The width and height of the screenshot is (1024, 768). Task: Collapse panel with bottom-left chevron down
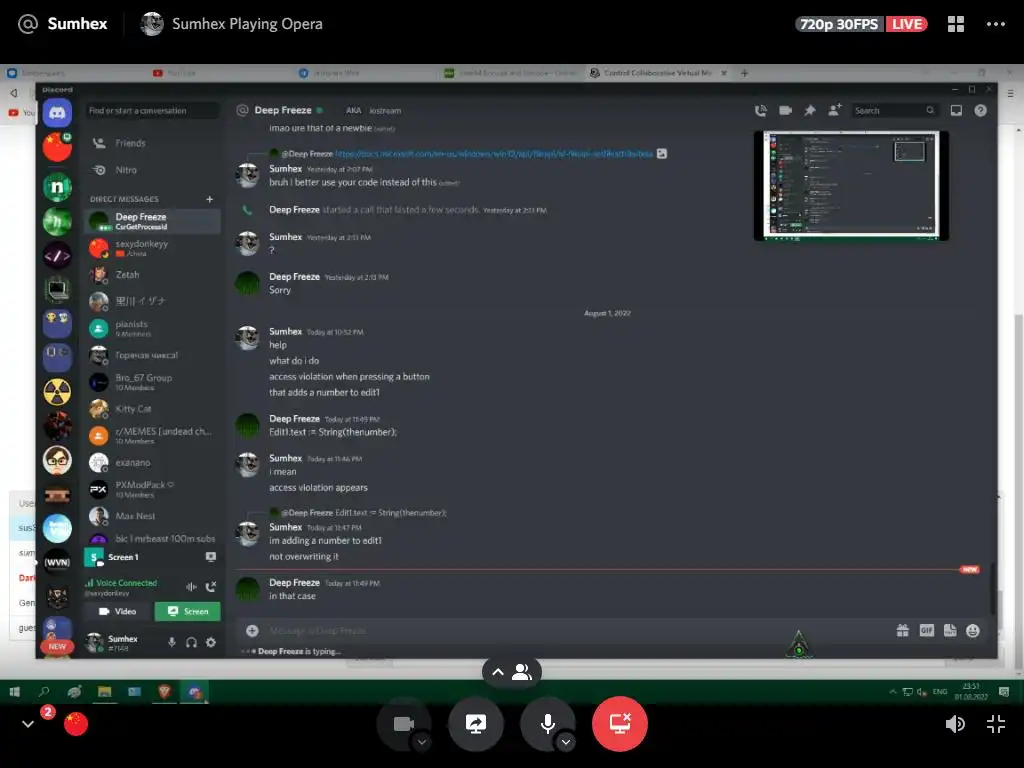coord(27,724)
